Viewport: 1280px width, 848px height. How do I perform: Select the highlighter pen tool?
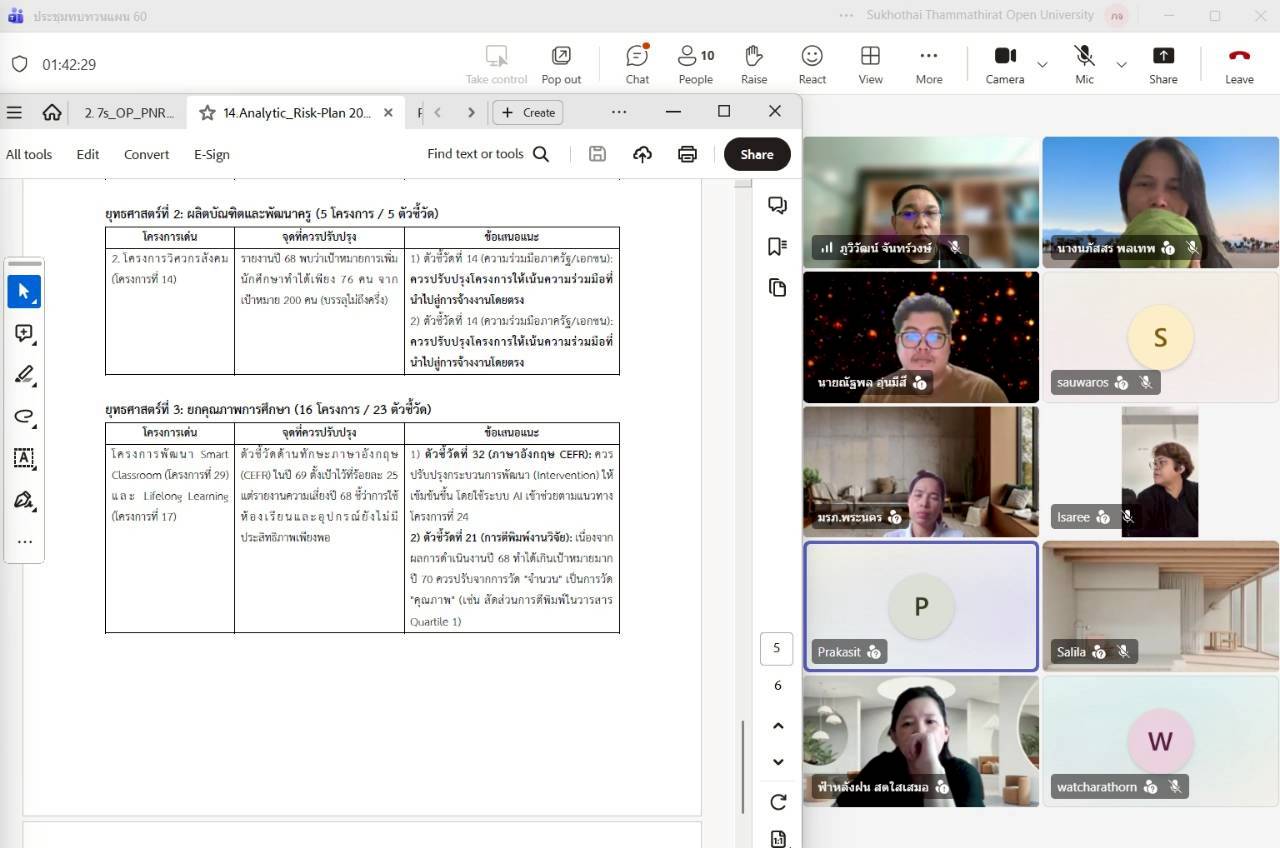coord(24,375)
